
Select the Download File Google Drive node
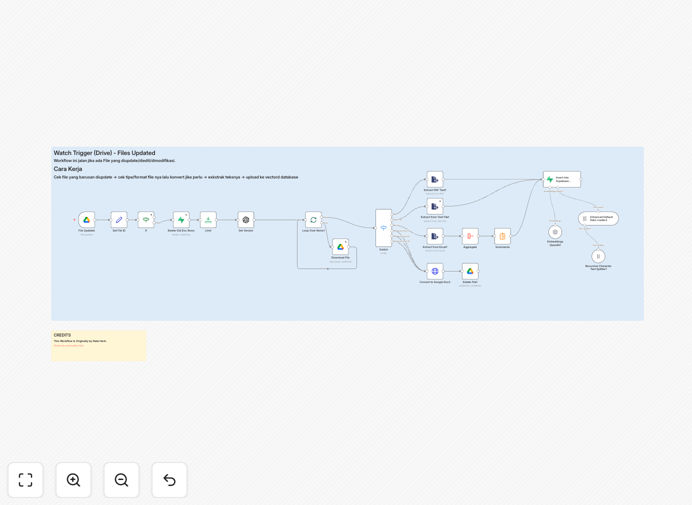pos(340,247)
